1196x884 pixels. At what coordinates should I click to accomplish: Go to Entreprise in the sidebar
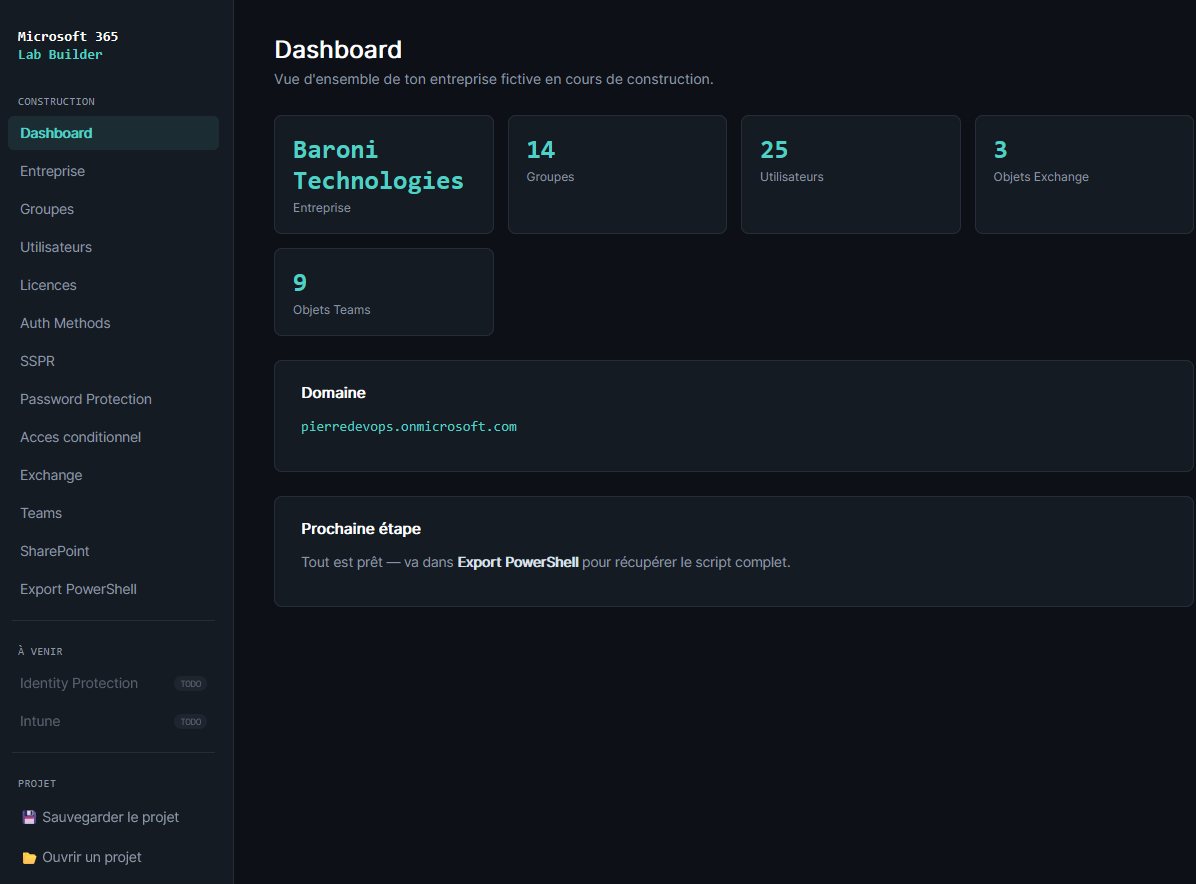pyautogui.click(x=114, y=171)
